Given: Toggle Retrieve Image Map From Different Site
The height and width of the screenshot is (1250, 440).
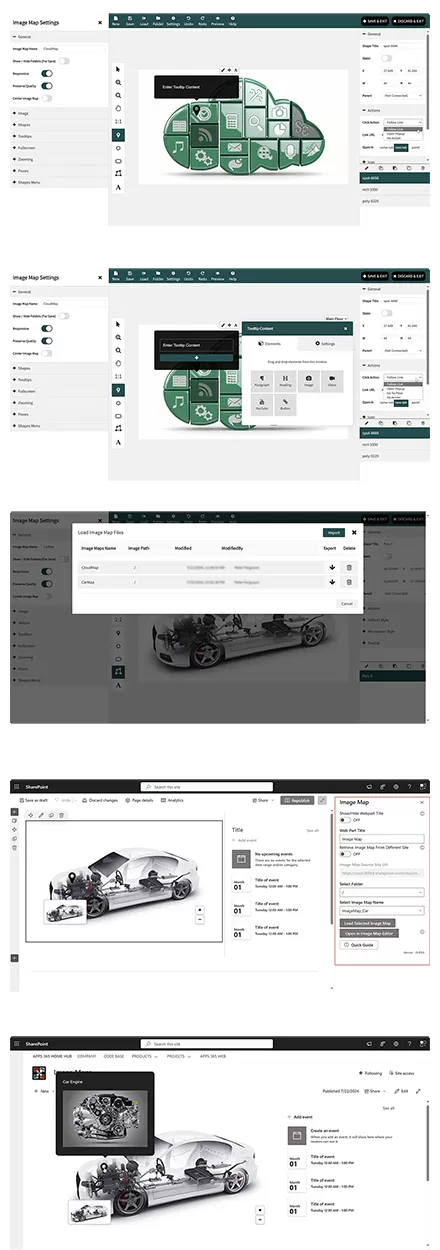Looking at the screenshot, I should (x=345, y=853).
